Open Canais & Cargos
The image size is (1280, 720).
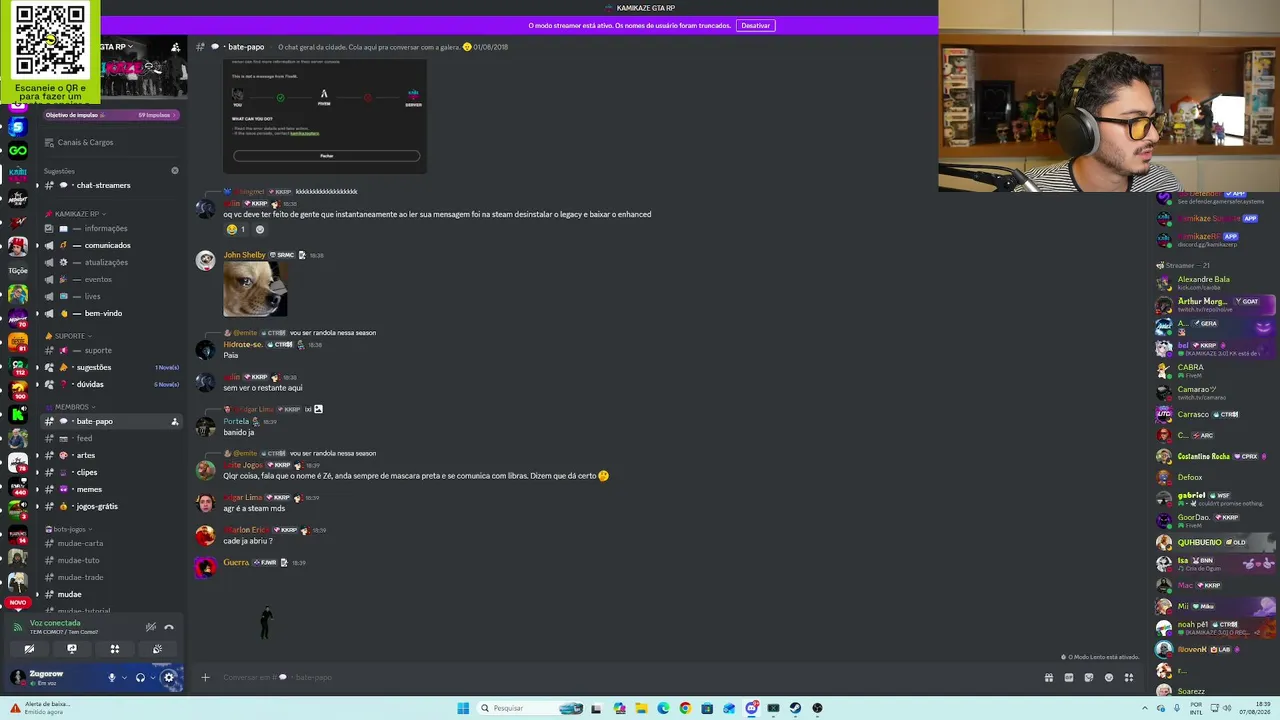click(110, 142)
